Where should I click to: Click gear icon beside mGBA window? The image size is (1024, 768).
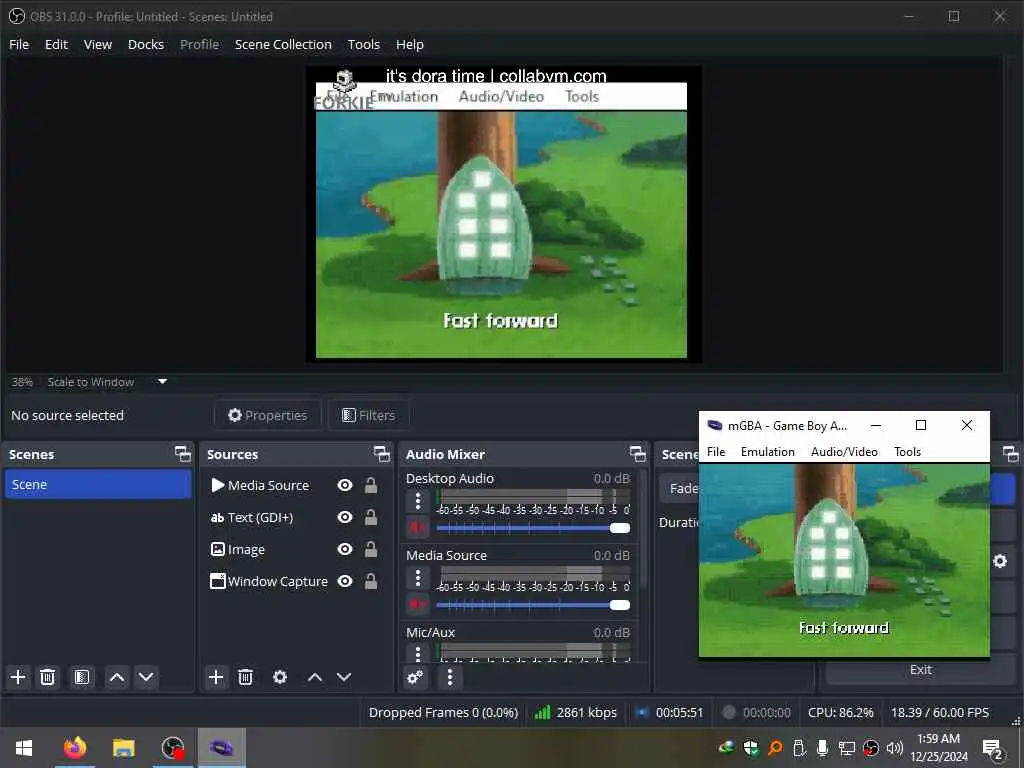[x=1000, y=561]
